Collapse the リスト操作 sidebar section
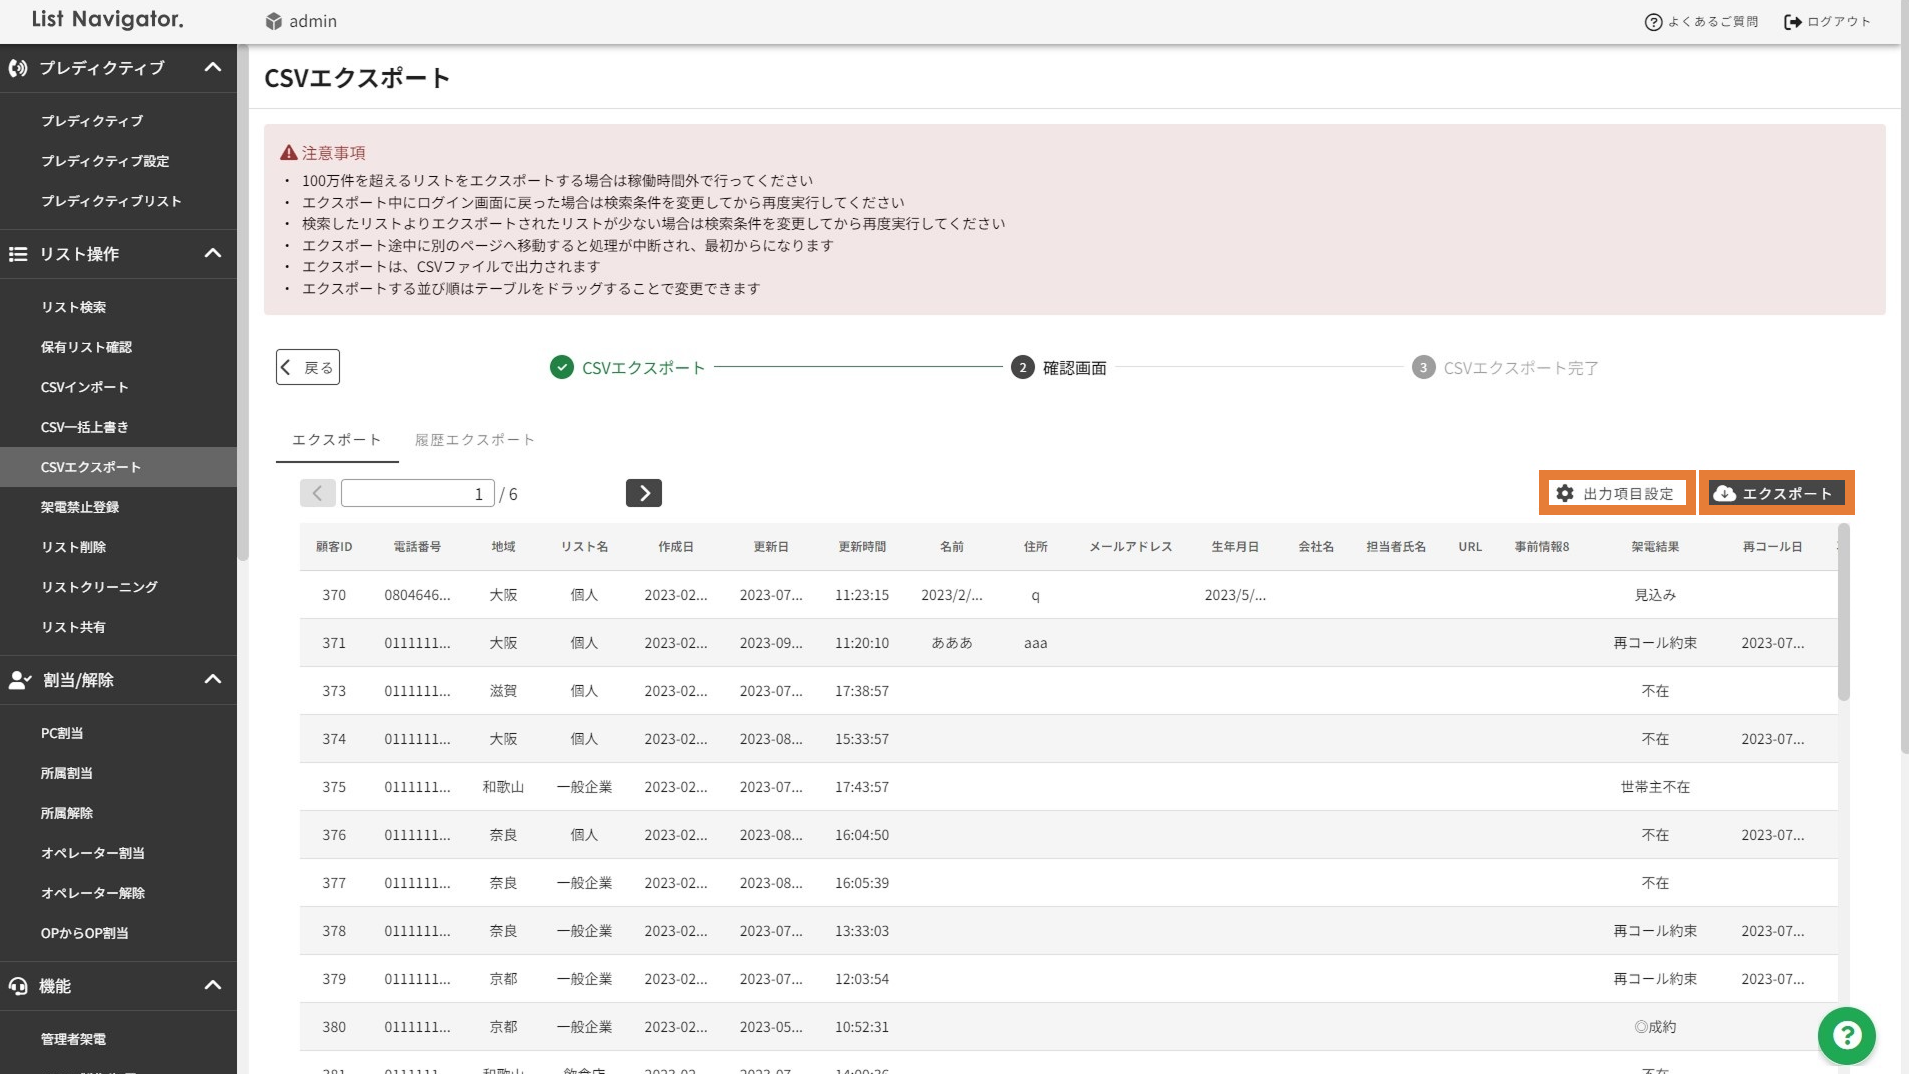 tap(212, 254)
